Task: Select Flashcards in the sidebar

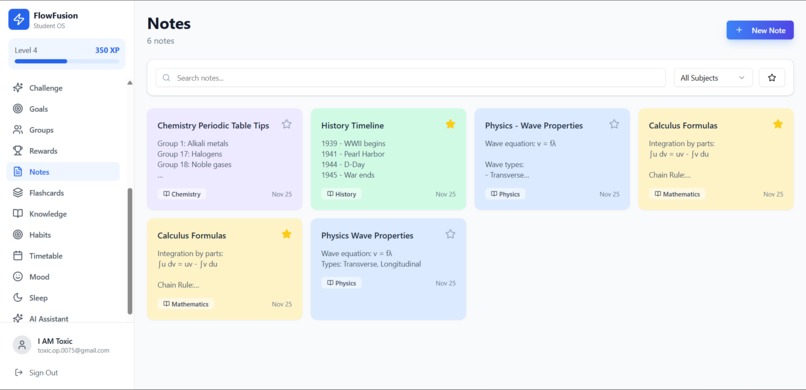Action: (63, 193)
